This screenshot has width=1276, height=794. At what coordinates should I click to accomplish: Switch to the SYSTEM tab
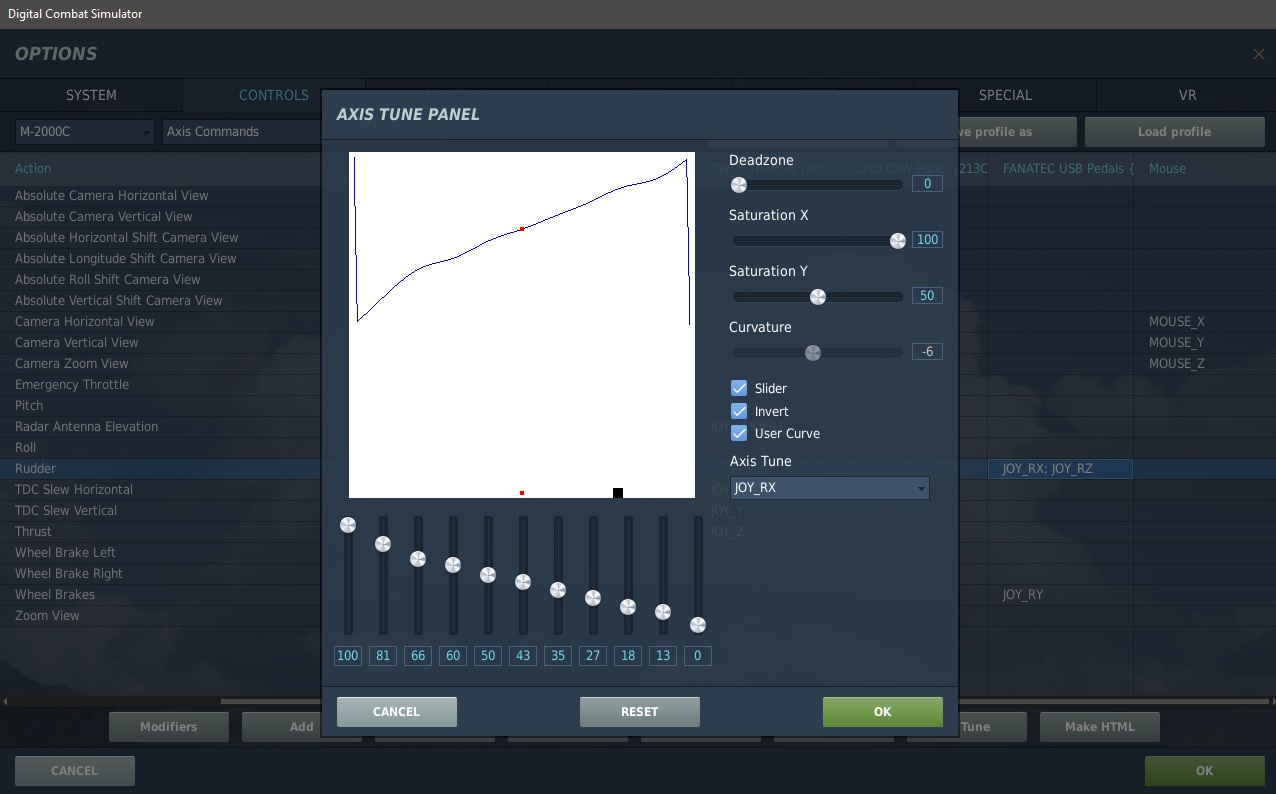coord(91,95)
